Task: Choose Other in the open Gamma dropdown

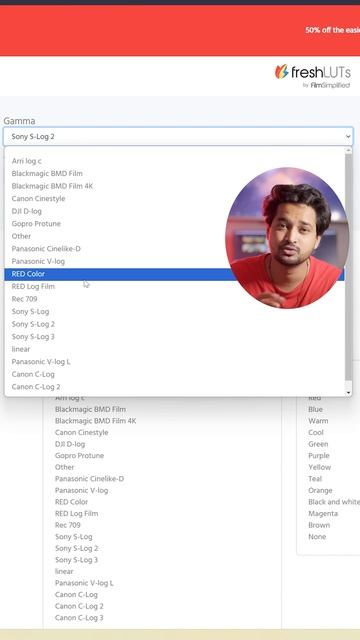Action: pos(174,236)
